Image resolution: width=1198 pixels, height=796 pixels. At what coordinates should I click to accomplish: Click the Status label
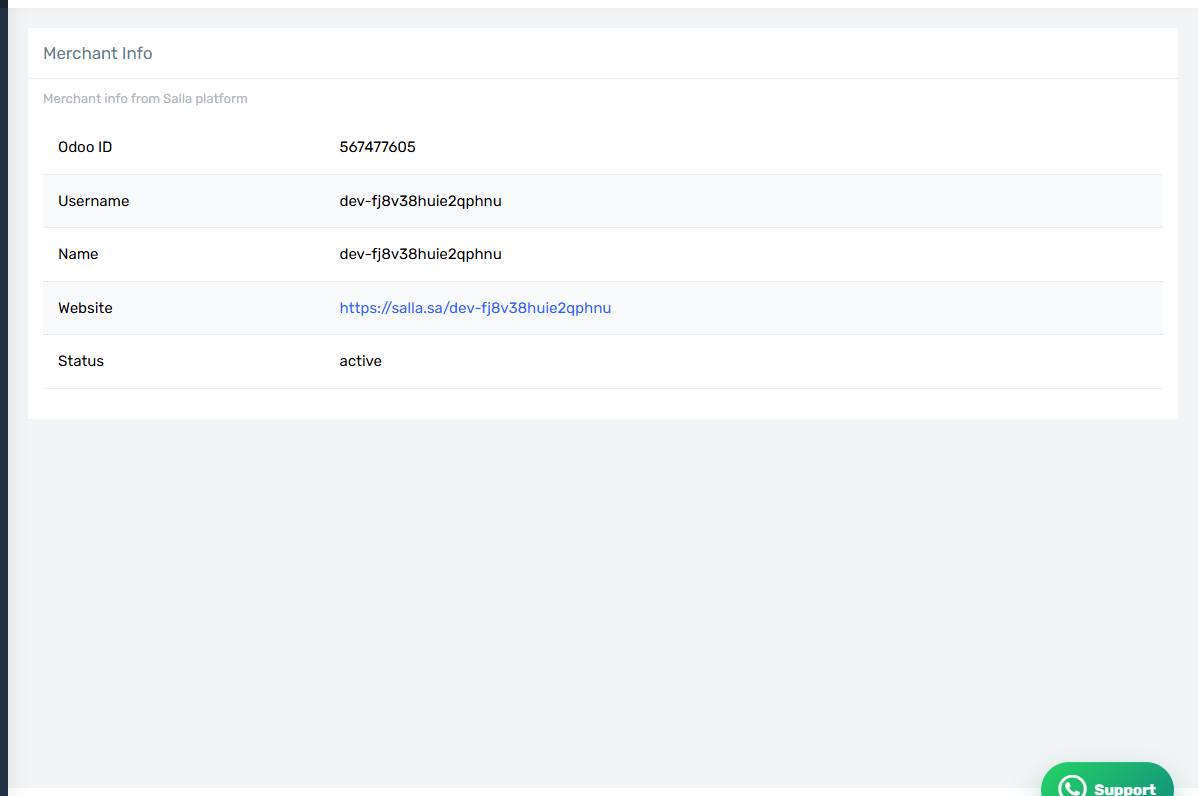(81, 361)
